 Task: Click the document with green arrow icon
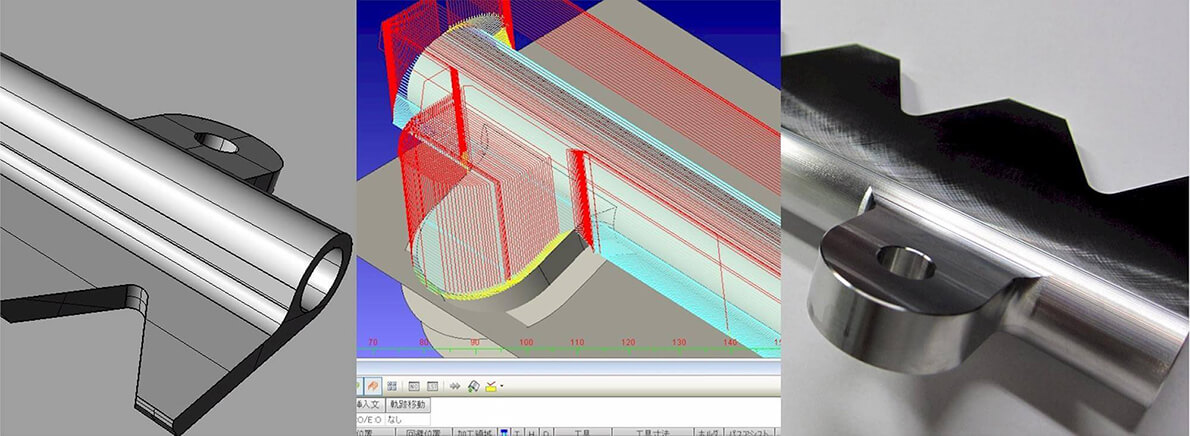[x=474, y=386]
